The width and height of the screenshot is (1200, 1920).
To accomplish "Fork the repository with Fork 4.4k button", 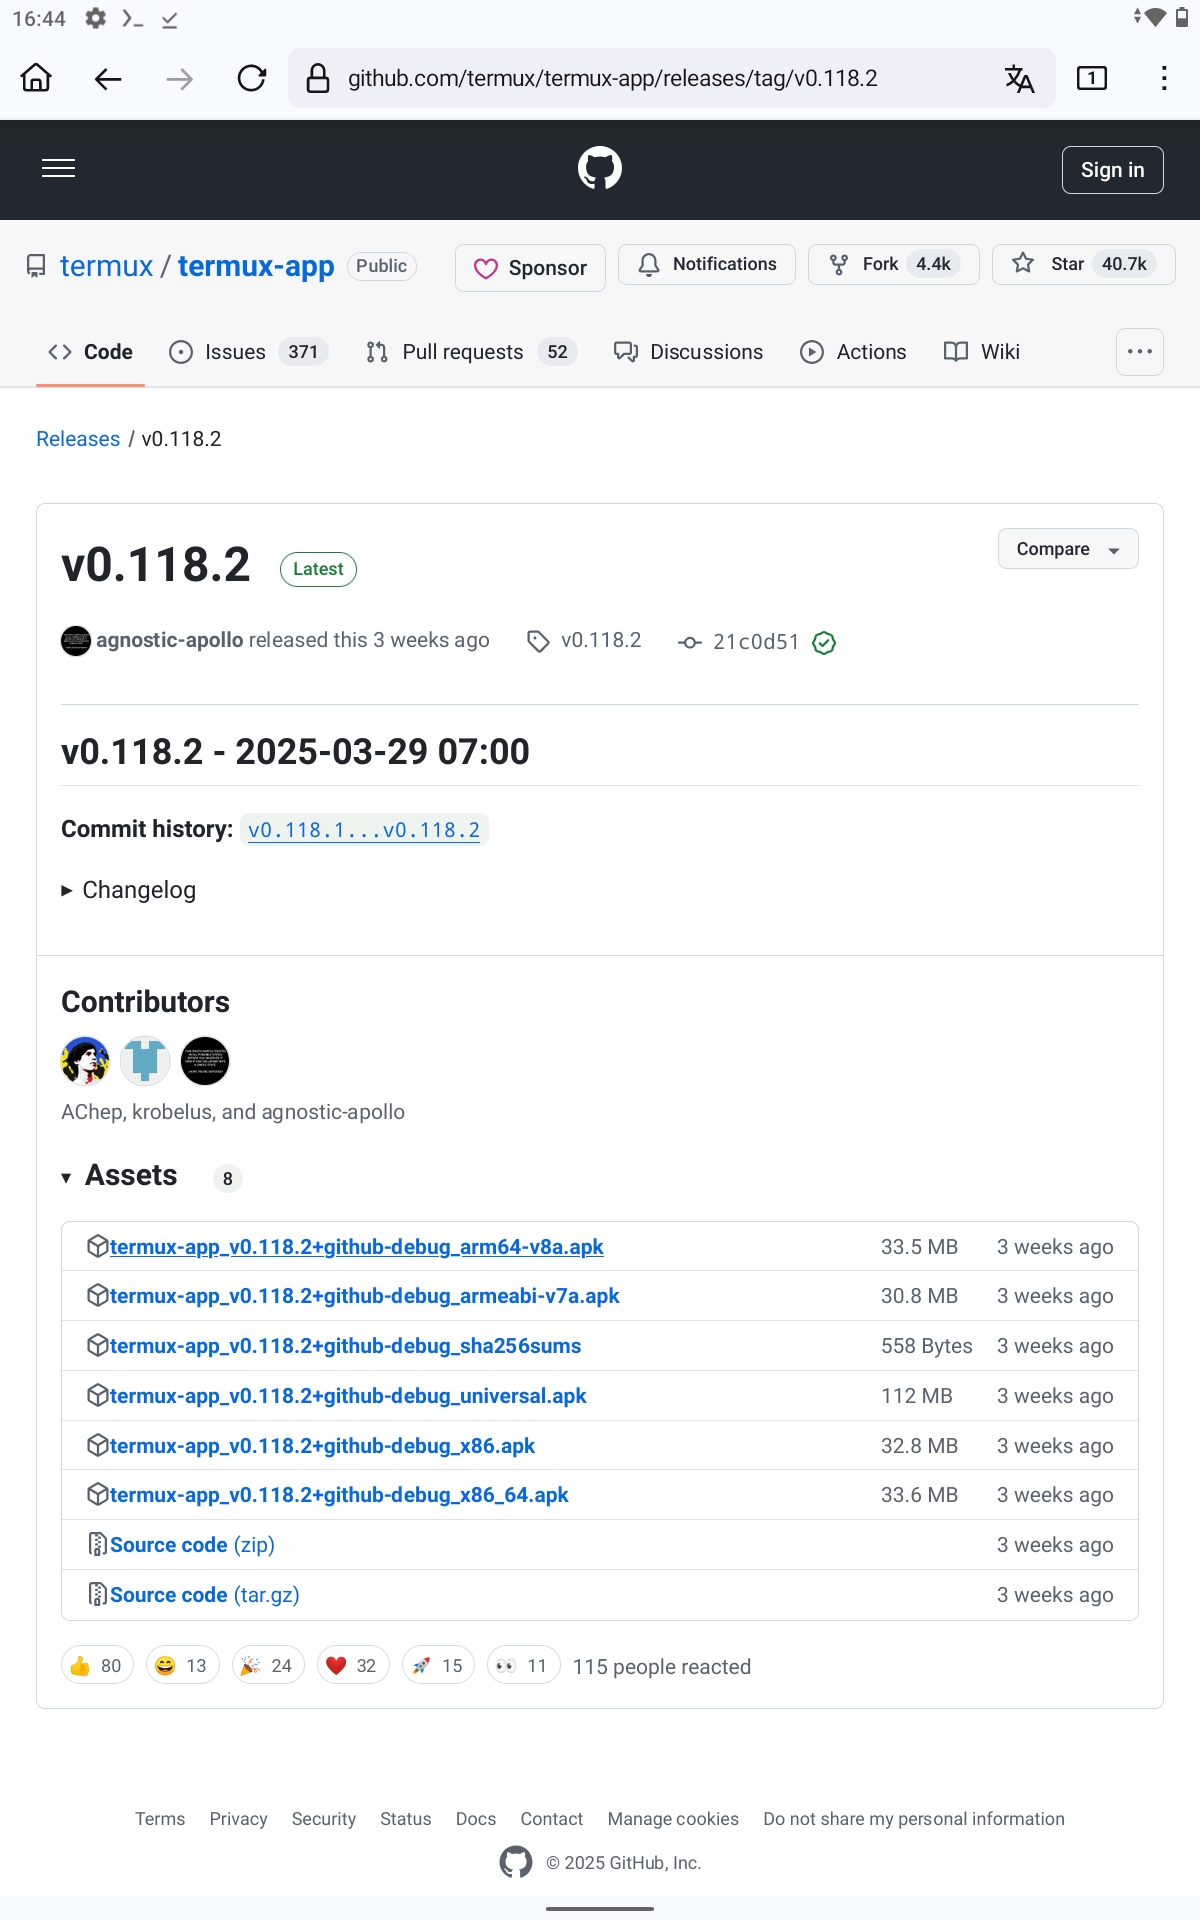I will pos(894,264).
